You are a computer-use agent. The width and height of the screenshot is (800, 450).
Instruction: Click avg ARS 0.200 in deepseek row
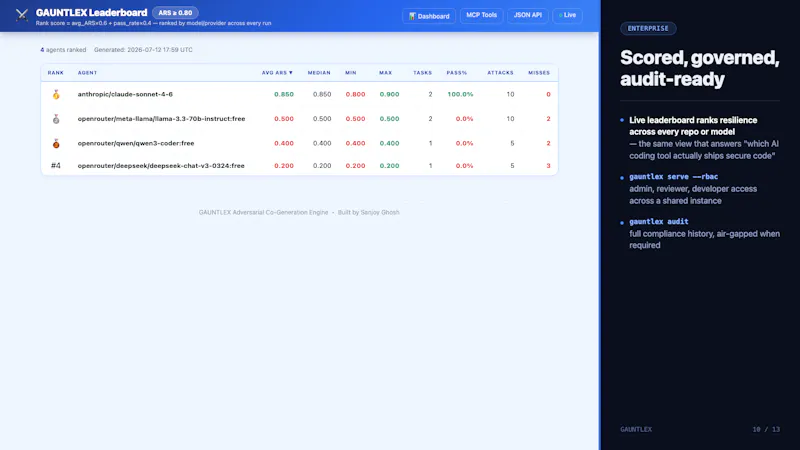pyautogui.click(x=284, y=166)
